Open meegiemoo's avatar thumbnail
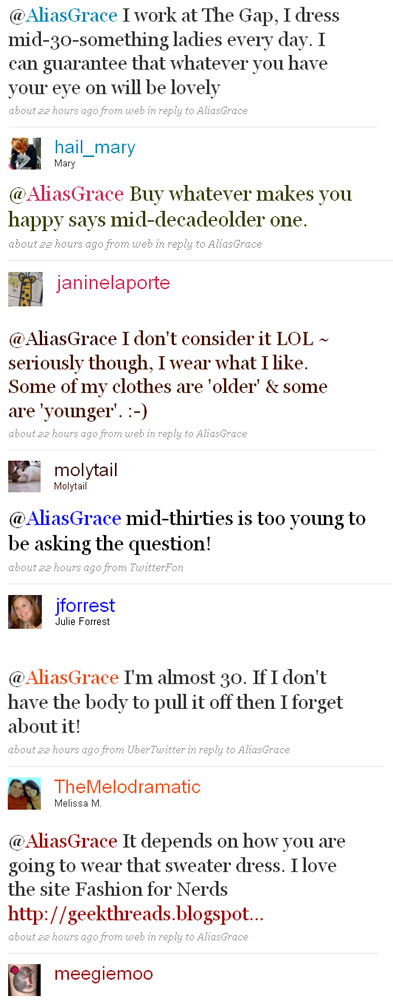This screenshot has height=1008, width=393. click(x=25, y=980)
